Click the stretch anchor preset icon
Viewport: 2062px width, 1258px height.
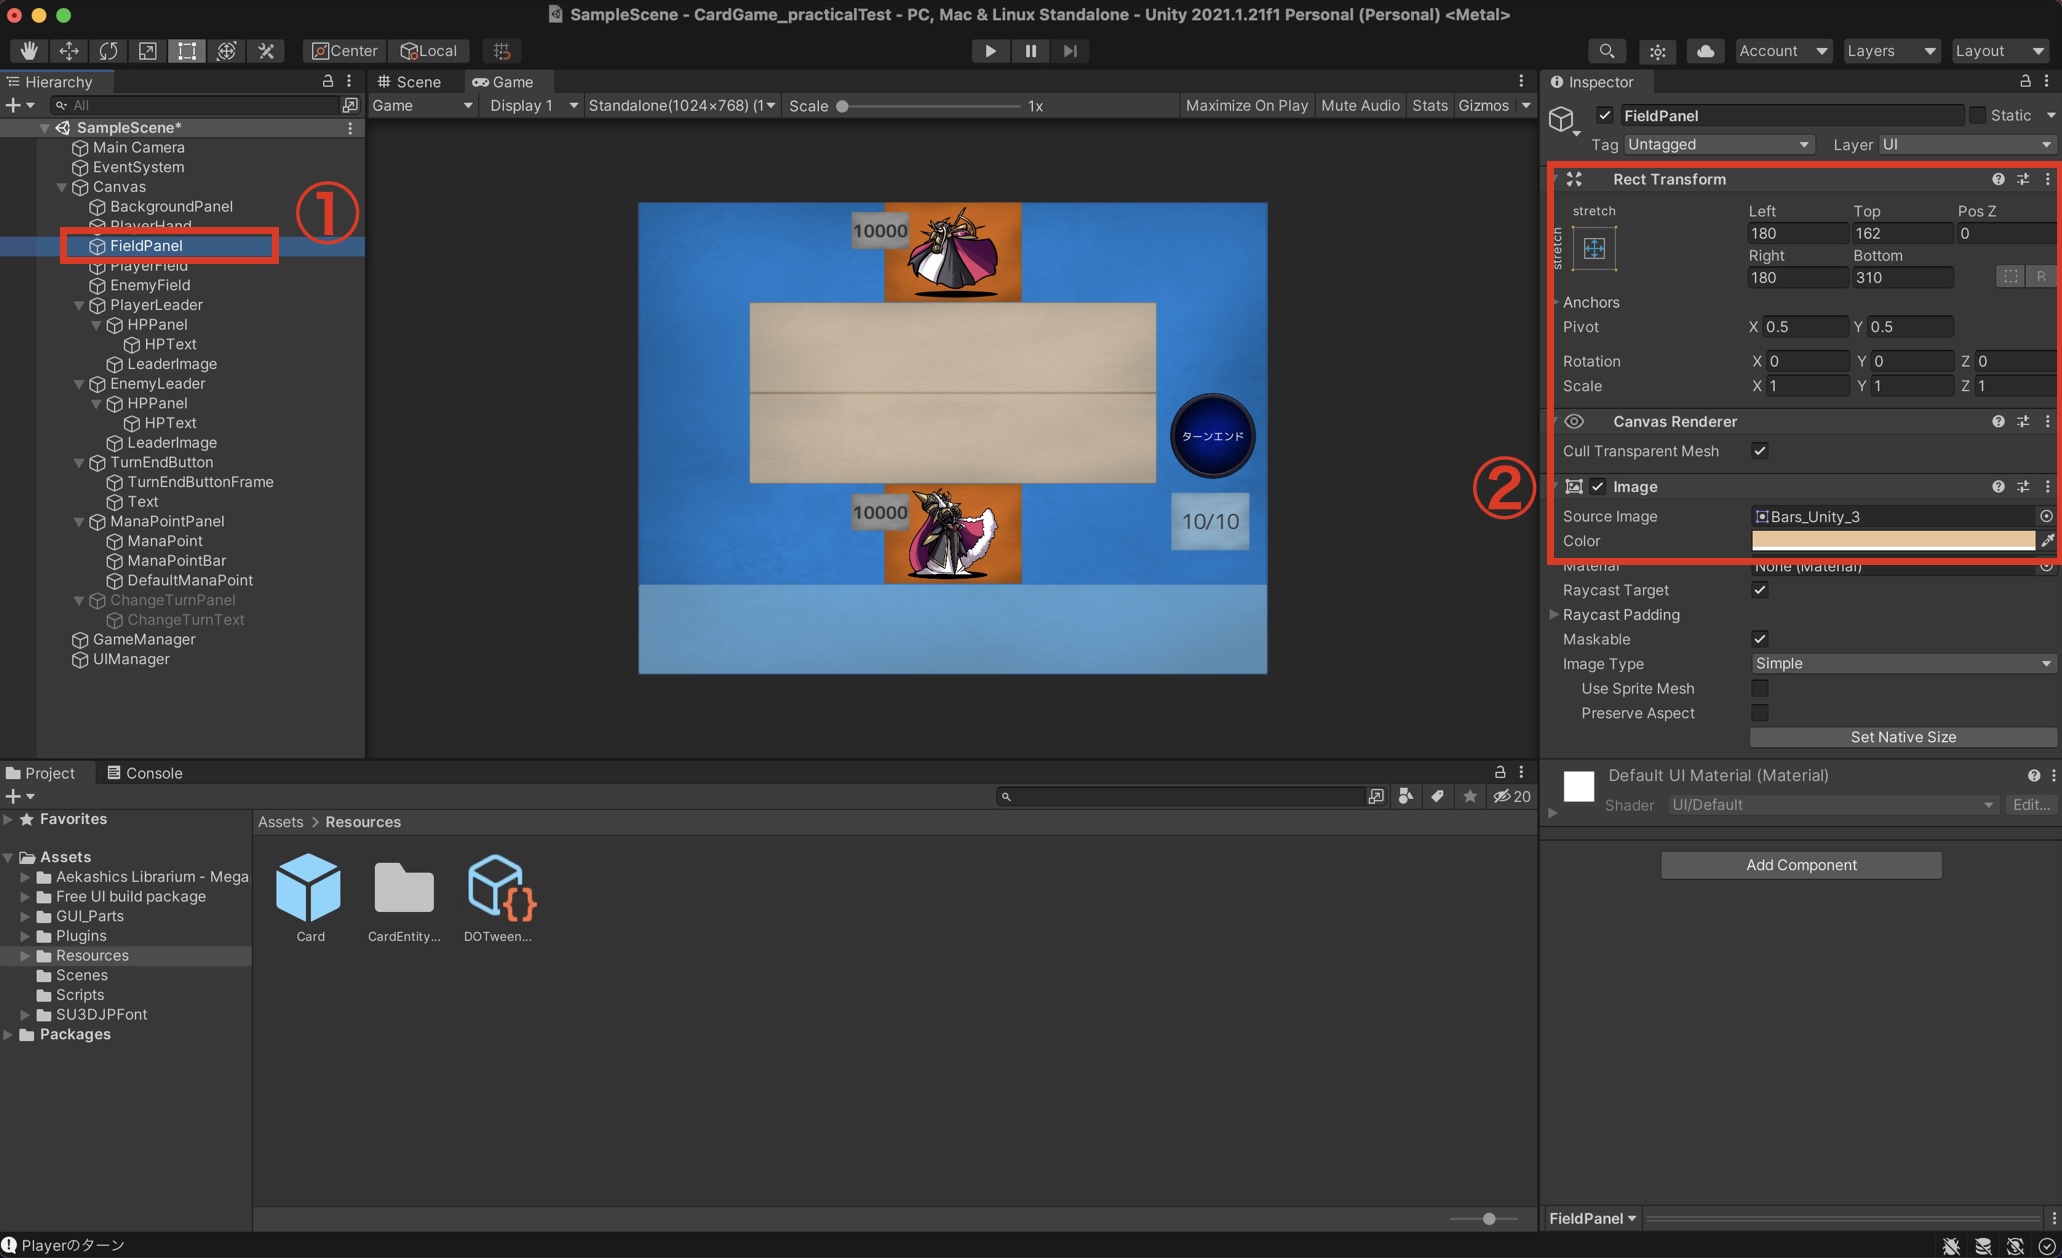pos(1594,248)
